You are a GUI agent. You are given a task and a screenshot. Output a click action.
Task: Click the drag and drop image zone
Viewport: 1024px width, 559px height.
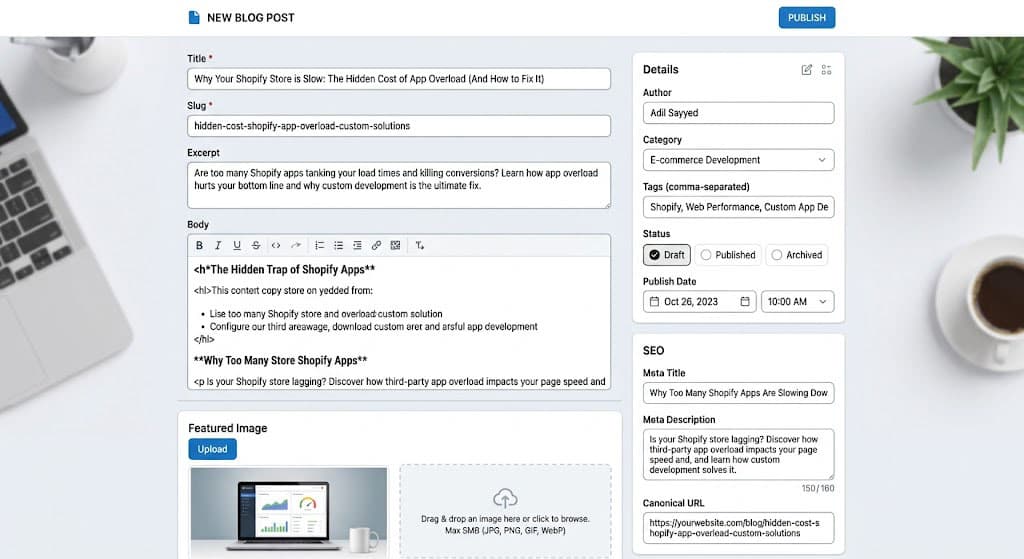click(505, 511)
